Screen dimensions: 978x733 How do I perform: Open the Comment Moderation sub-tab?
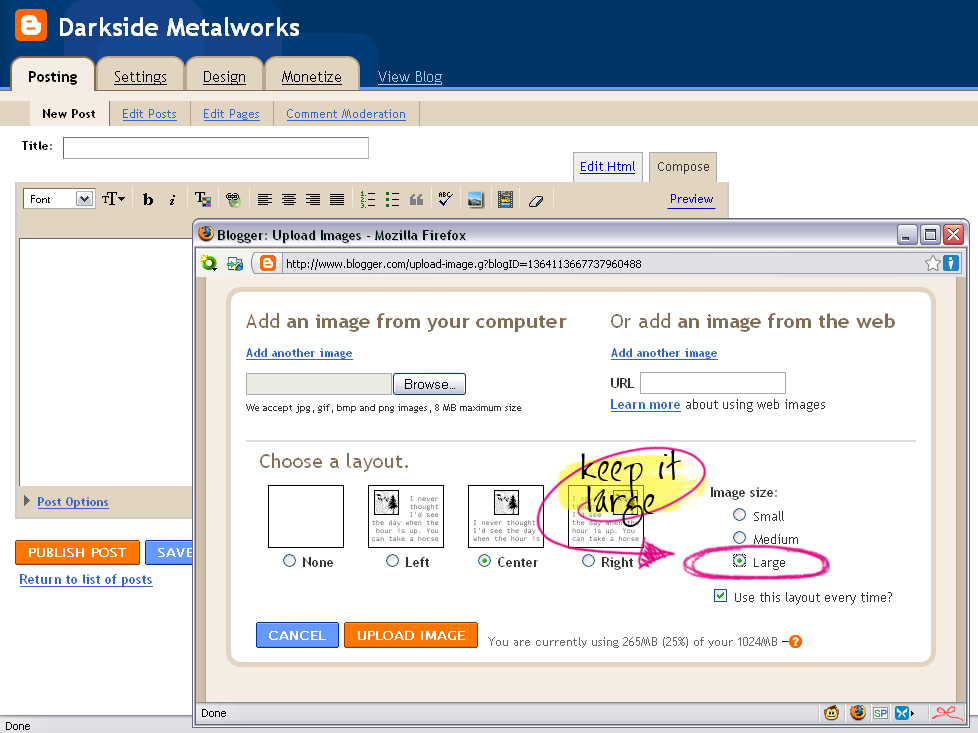[346, 114]
